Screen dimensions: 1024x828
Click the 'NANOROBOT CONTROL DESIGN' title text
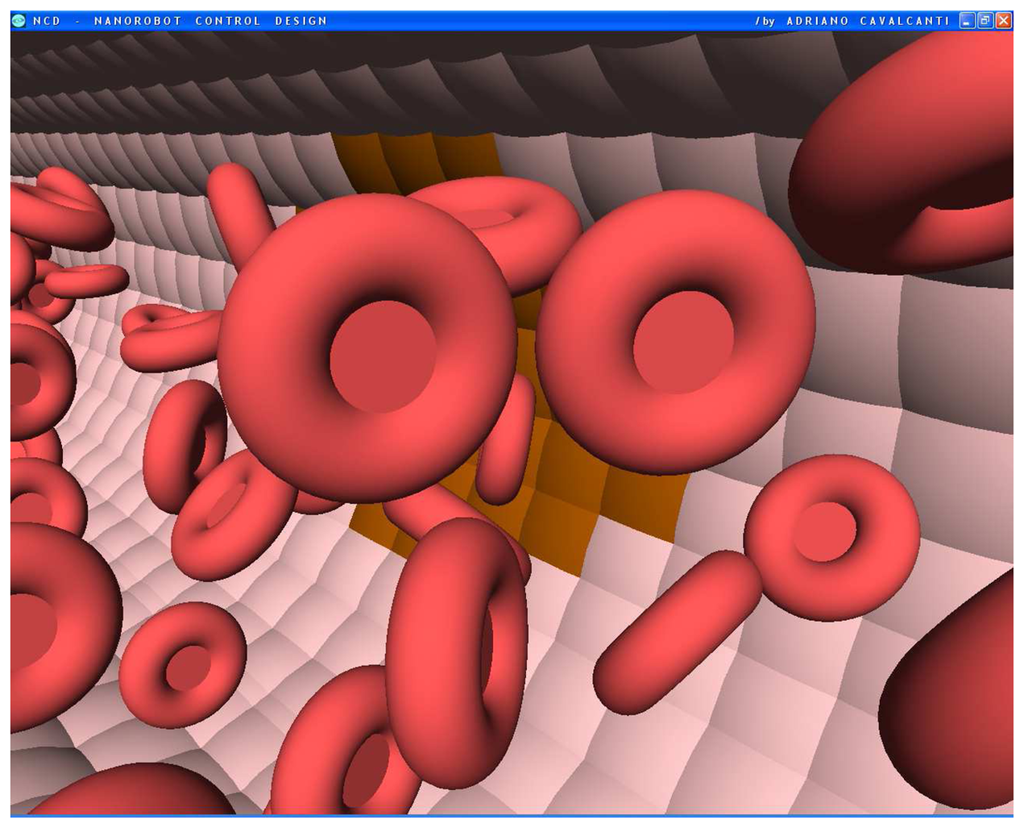(210, 20)
